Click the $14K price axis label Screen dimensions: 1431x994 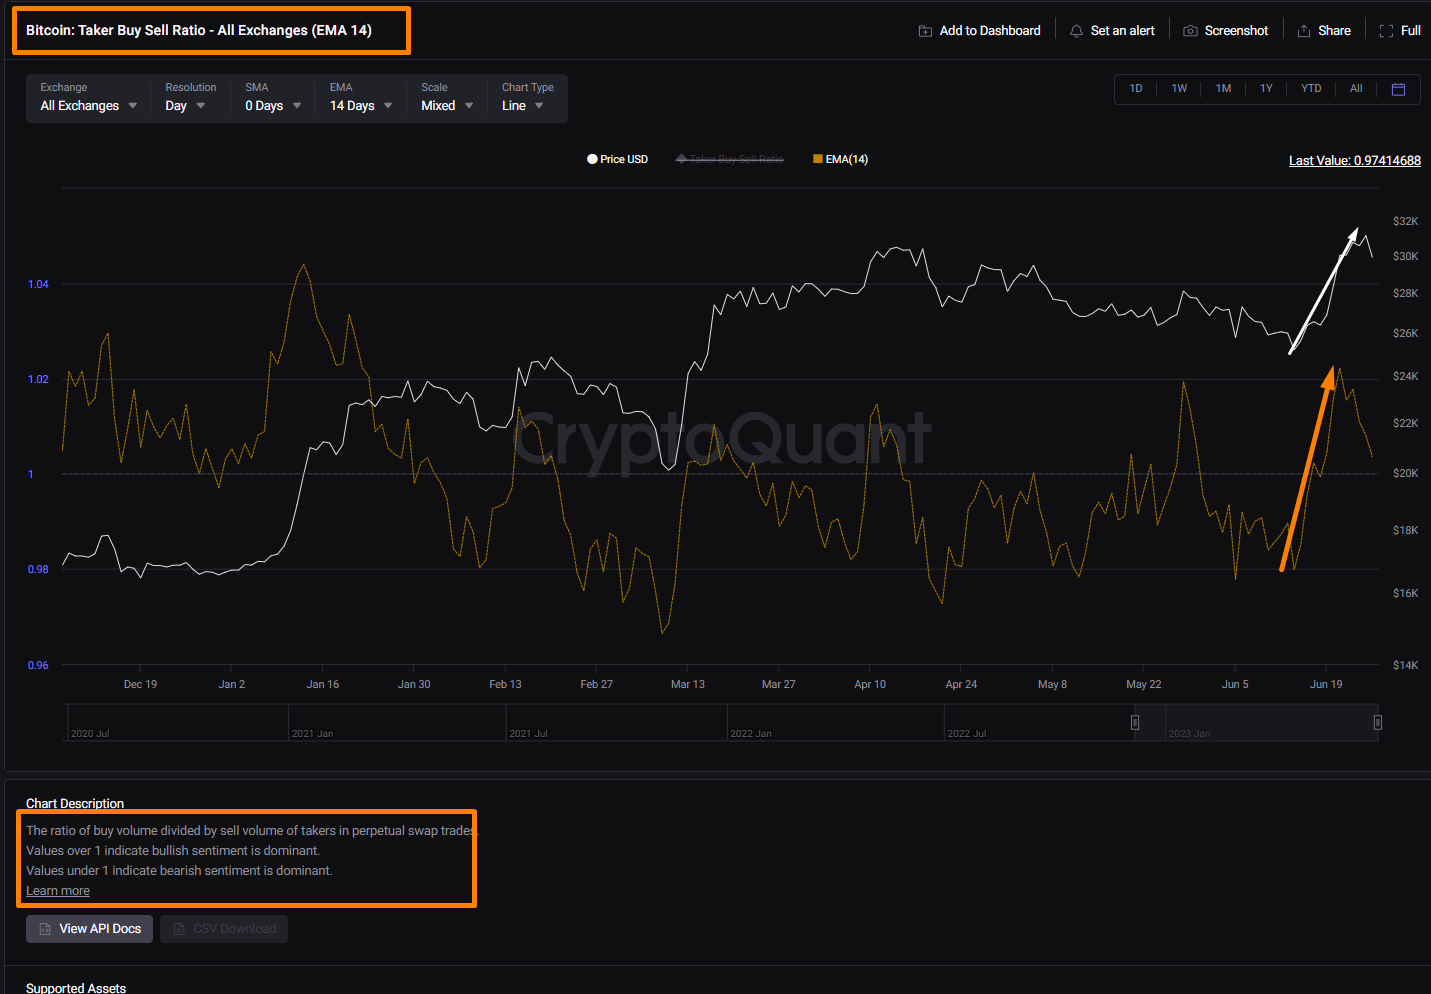[1405, 665]
